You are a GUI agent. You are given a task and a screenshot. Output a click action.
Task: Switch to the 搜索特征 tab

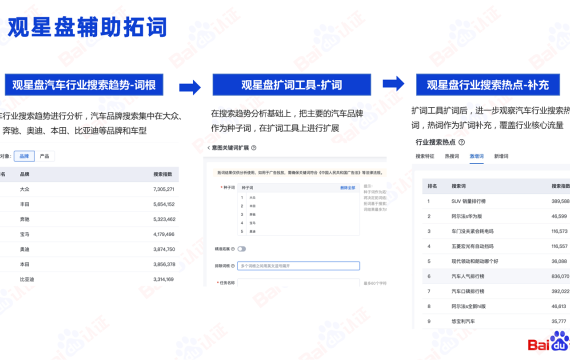(x=425, y=156)
